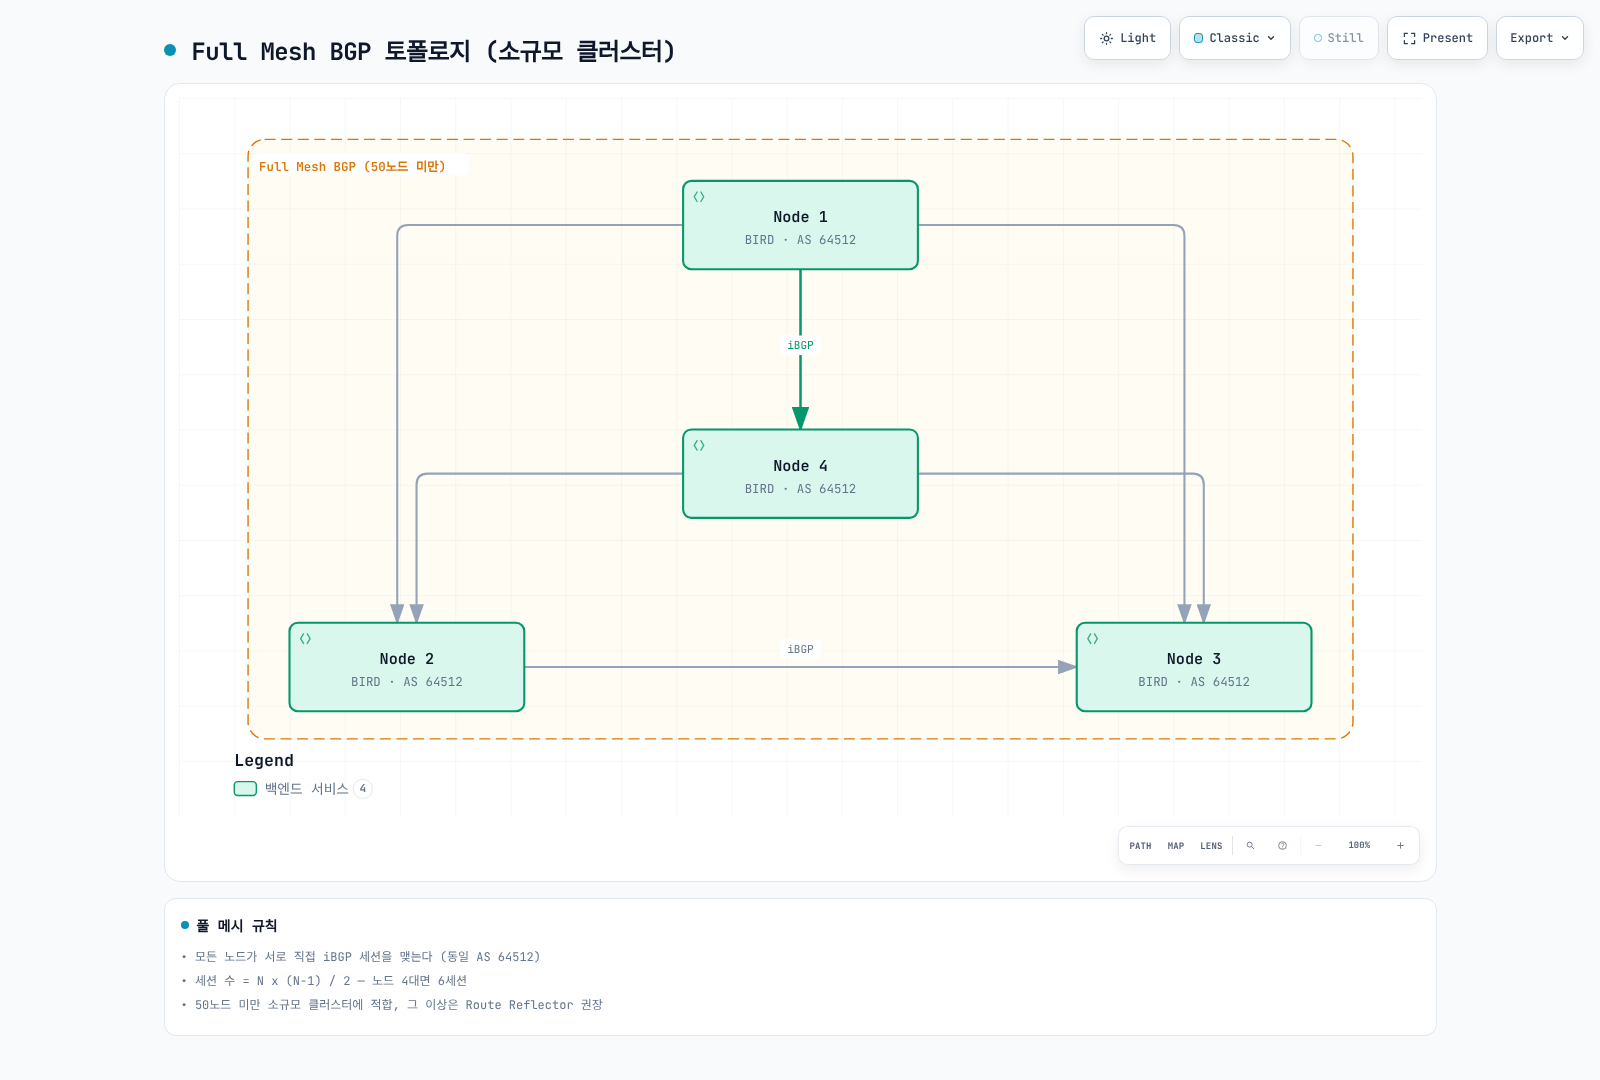Image resolution: width=1600 pixels, height=1080 pixels.
Task: Toggle the Still animation button
Action: pyautogui.click(x=1339, y=38)
